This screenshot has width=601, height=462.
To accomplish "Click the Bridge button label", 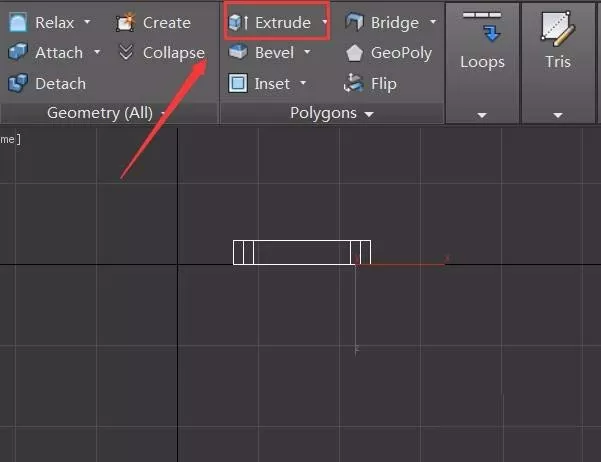I will [395, 23].
